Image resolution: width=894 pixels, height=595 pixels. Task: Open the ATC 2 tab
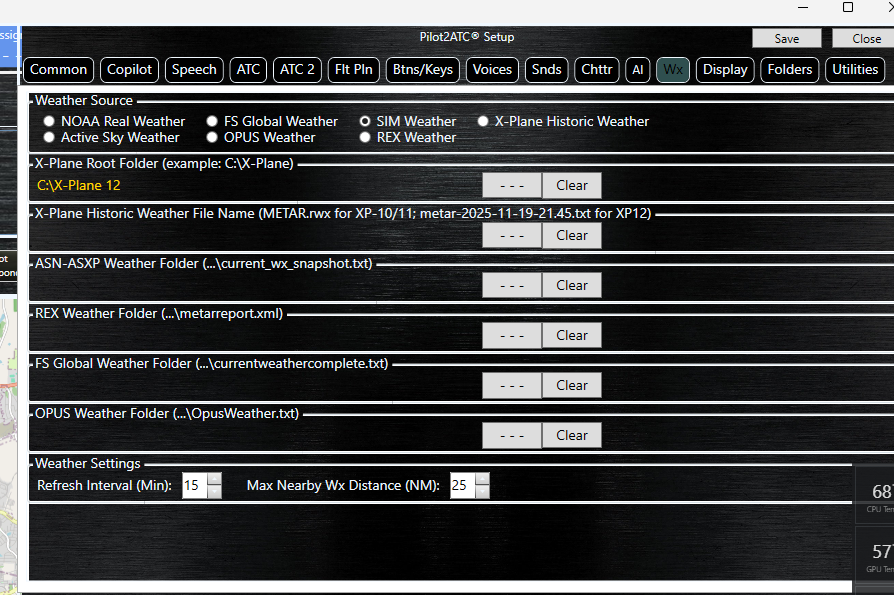click(x=297, y=70)
